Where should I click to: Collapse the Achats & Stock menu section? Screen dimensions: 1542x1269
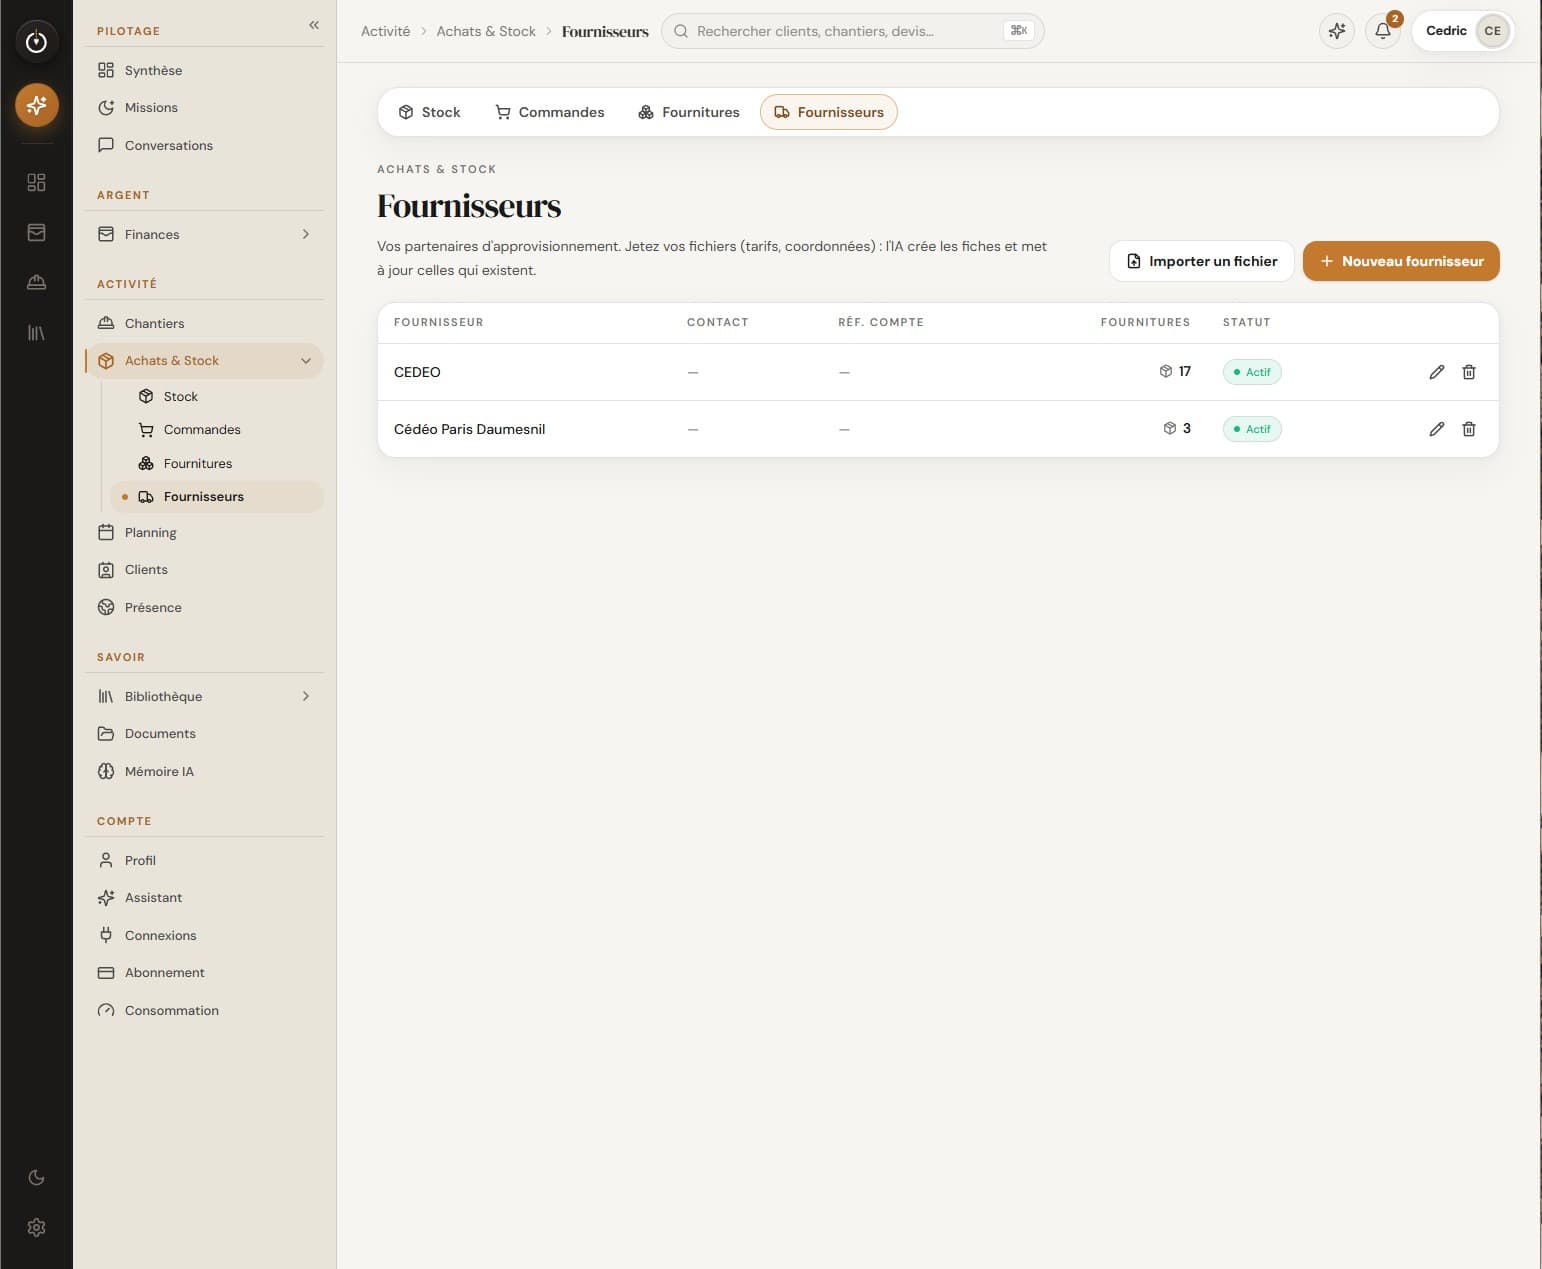[306, 361]
